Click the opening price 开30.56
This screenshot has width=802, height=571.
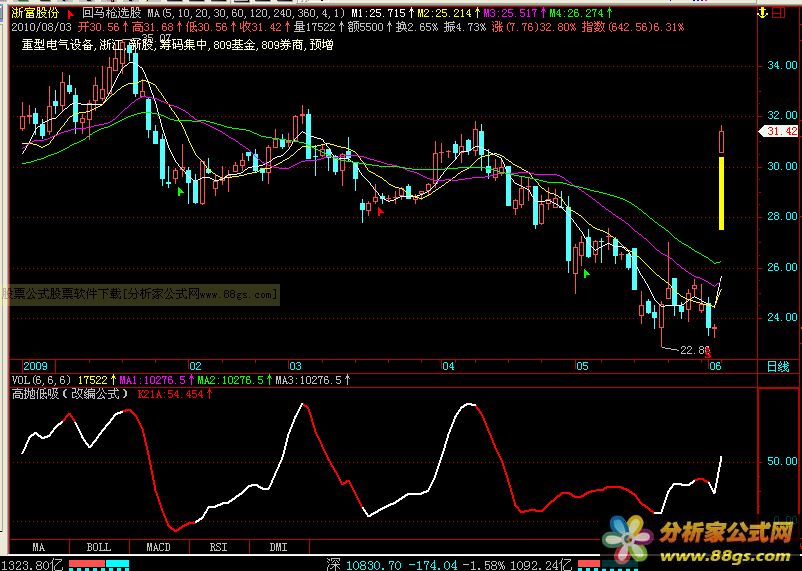click(98, 27)
